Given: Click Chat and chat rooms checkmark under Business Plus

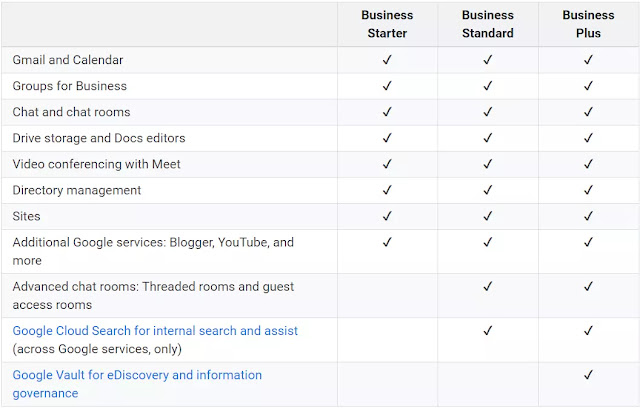Looking at the screenshot, I should tap(588, 112).
